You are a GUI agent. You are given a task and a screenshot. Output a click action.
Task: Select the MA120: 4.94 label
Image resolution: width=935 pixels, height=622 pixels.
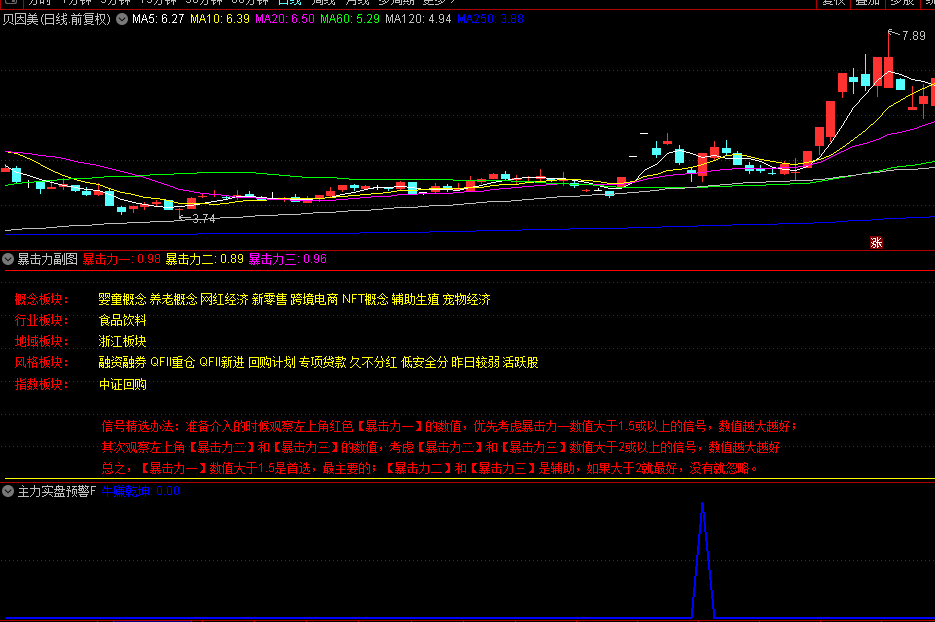click(x=418, y=19)
